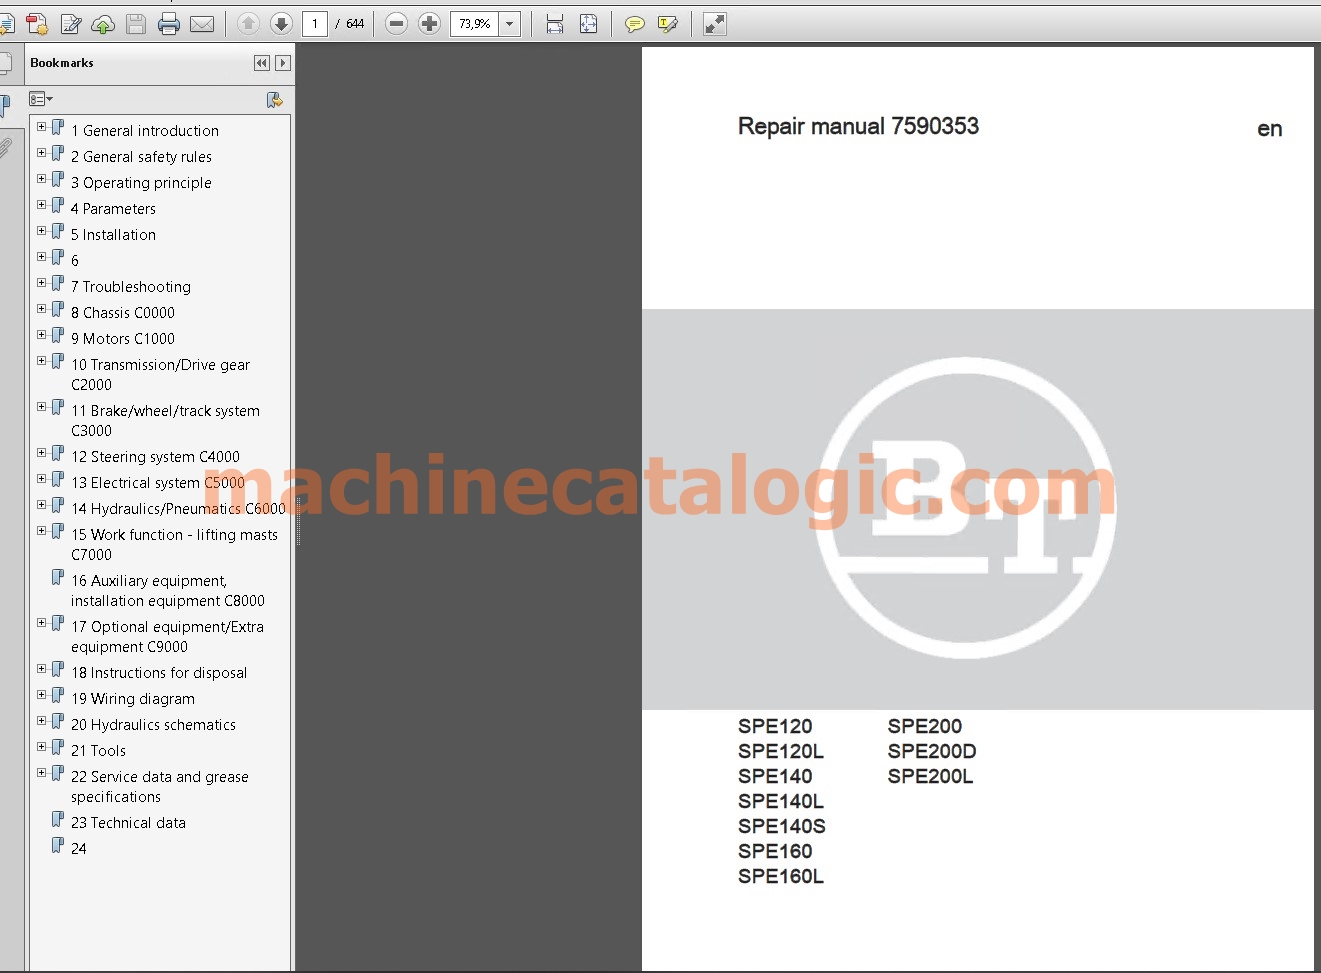Open 13 Electrical system C5000 bookmark
The height and width of the screenshot is (973, 1321).
[x=158, y=483]
